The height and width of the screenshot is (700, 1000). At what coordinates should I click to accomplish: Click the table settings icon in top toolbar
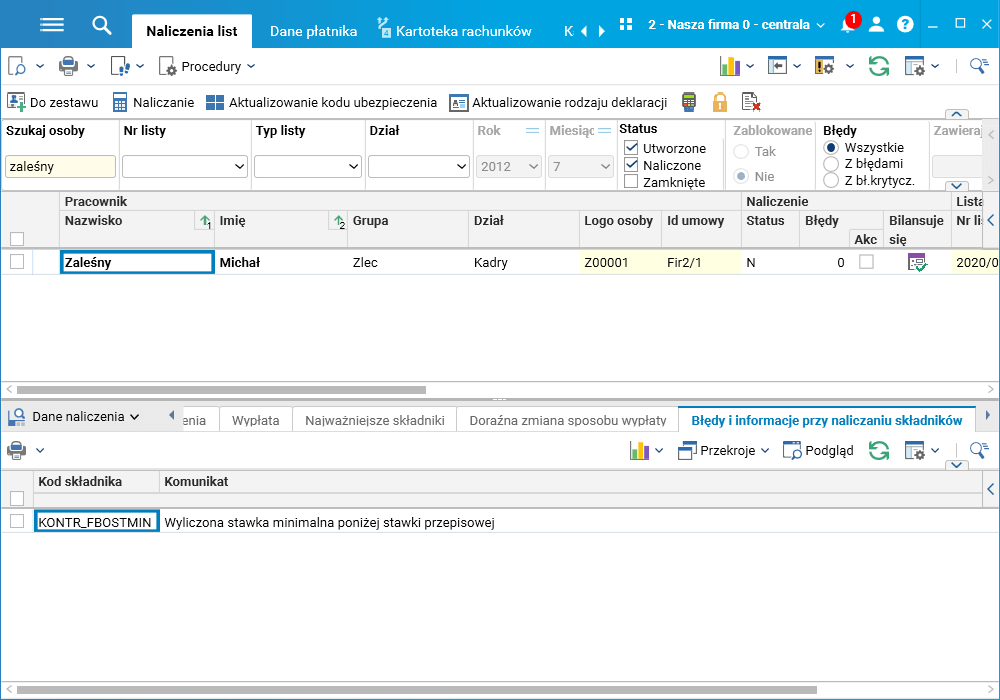point(915,66)
